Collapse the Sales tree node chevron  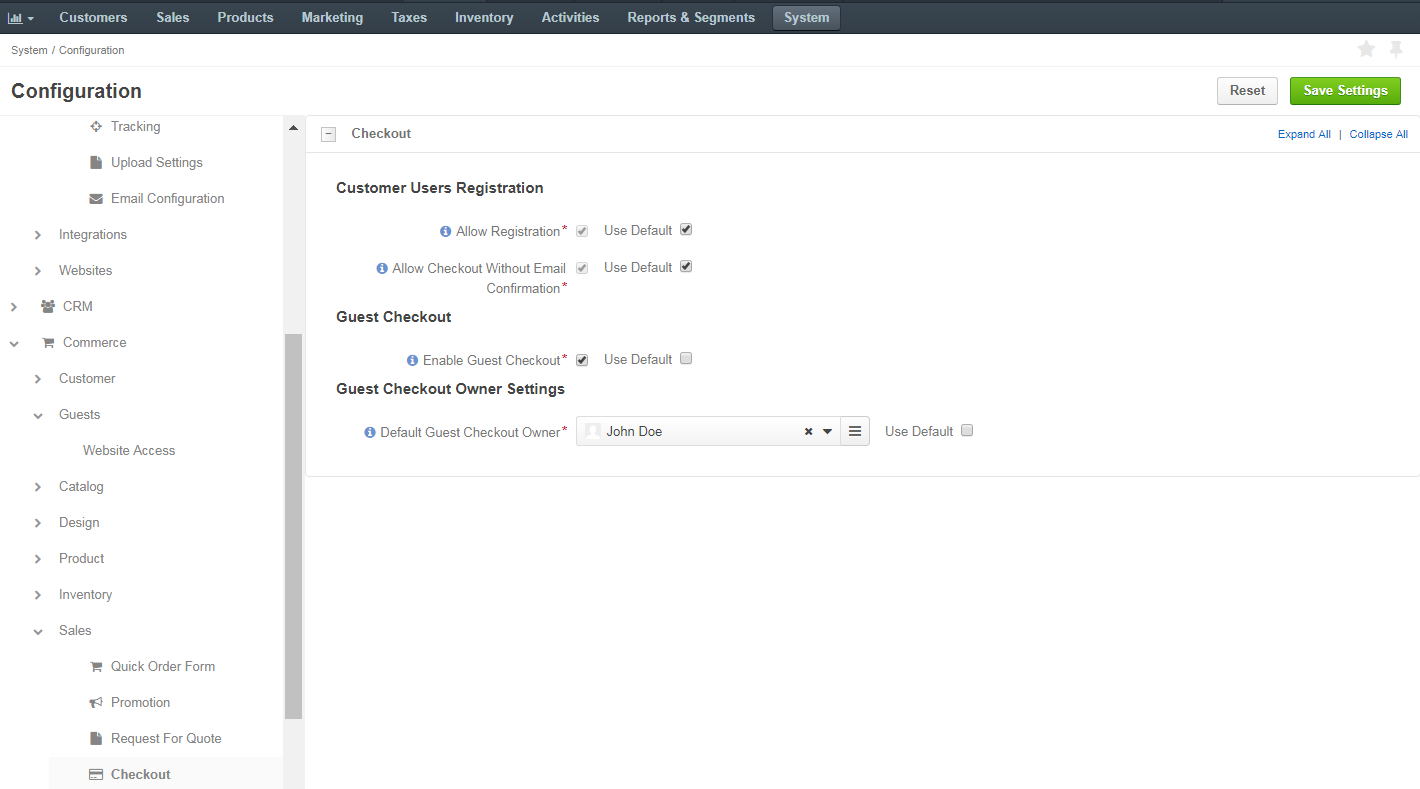tap(38, 630)
